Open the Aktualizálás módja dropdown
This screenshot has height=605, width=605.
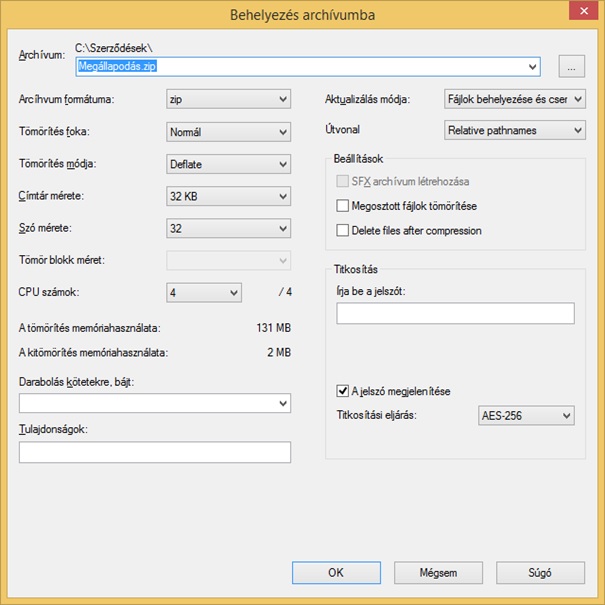tap(514, 100)
